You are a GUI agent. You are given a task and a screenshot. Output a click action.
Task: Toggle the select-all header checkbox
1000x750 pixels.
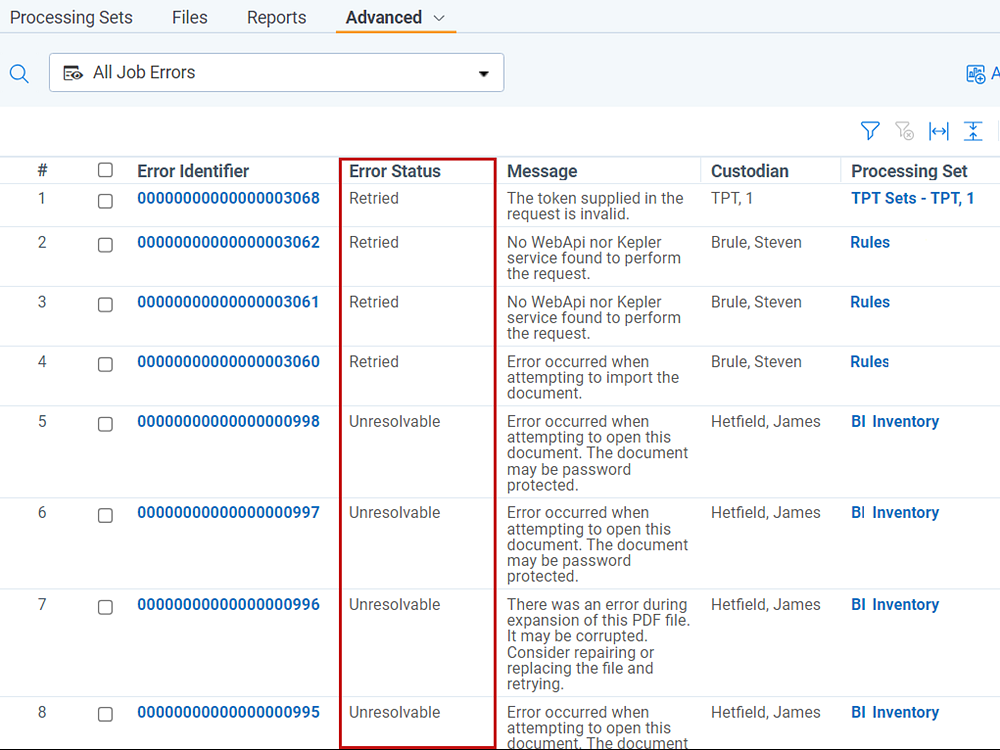click(105, 170)
